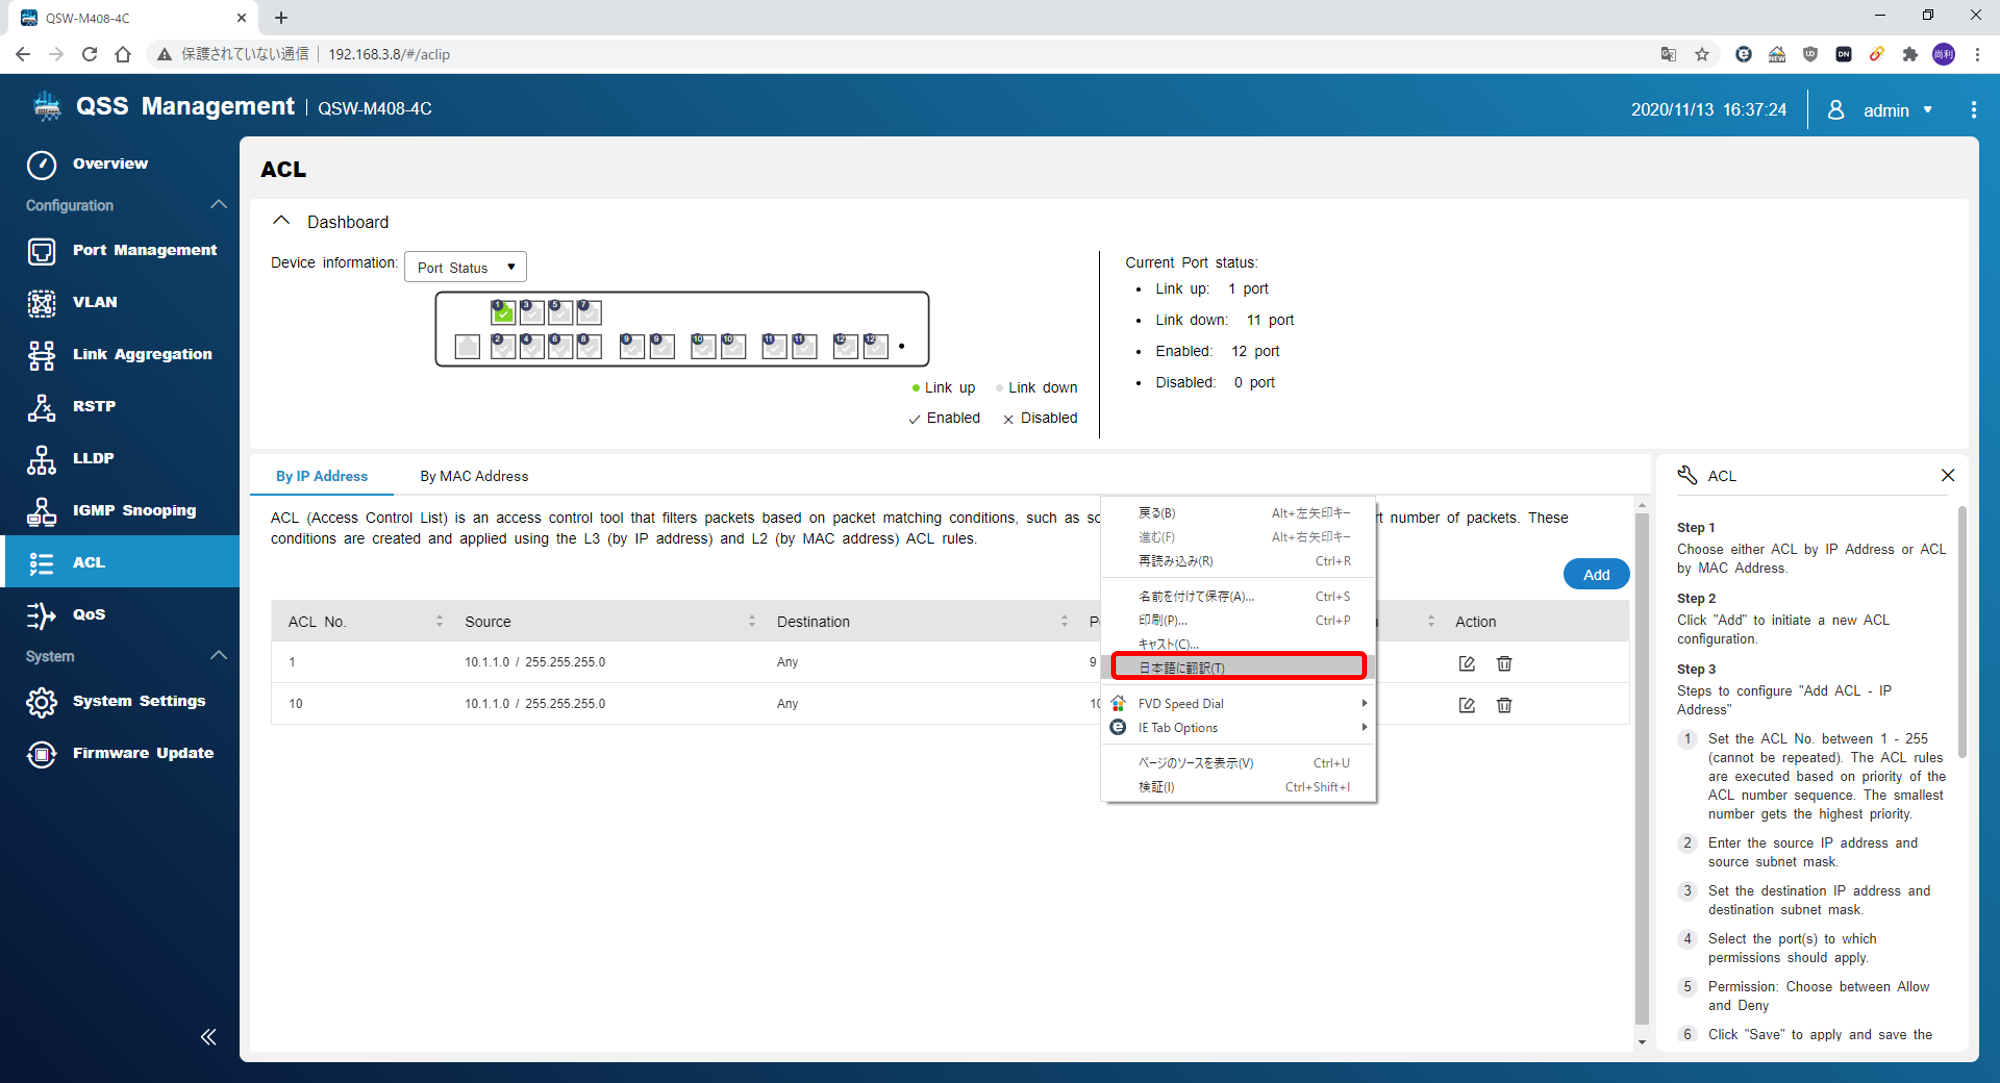Open the IGMP Snooping settings

133,510
